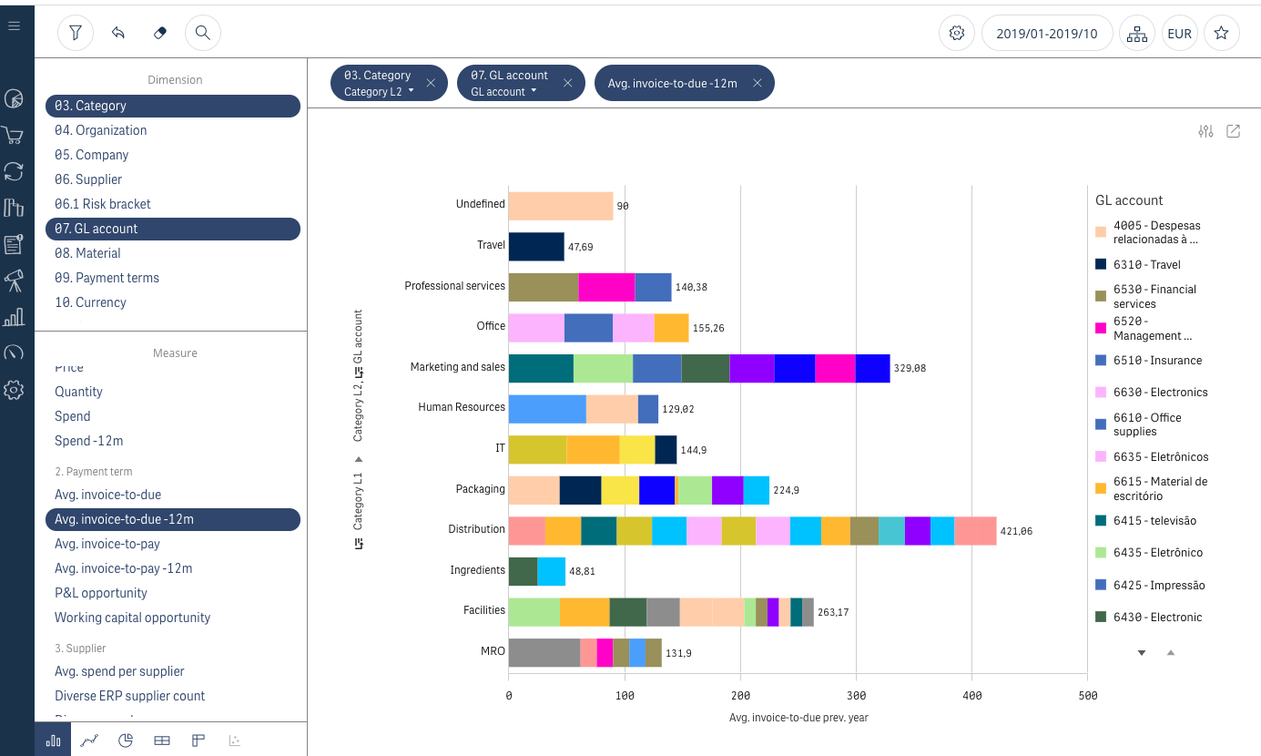
Task: Click the 6310 - Travel legend swatch
Action: (1101, 265)
